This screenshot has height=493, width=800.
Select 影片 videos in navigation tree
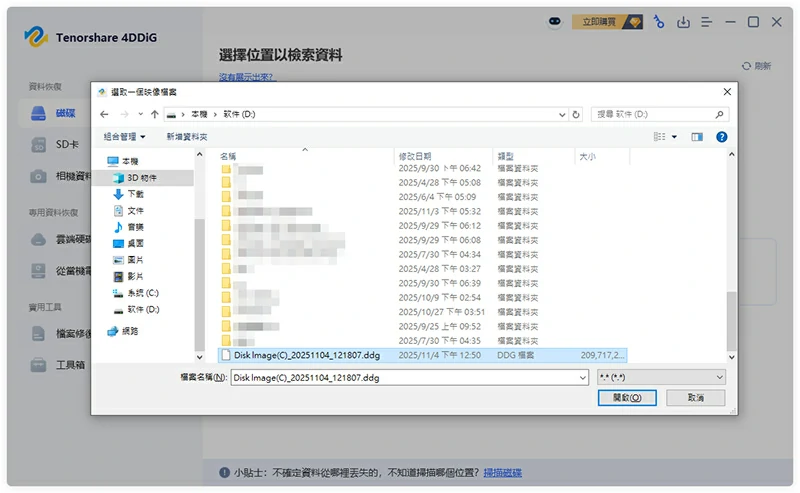coord(129,276)
